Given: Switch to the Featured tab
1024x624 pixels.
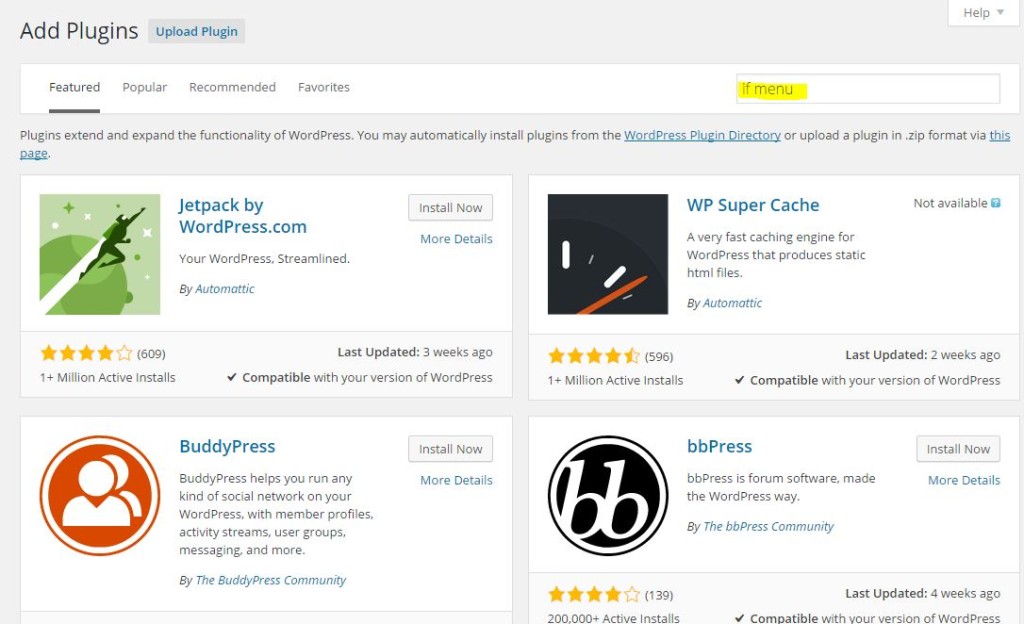Looking at the screenshot, I should (74, 87).
